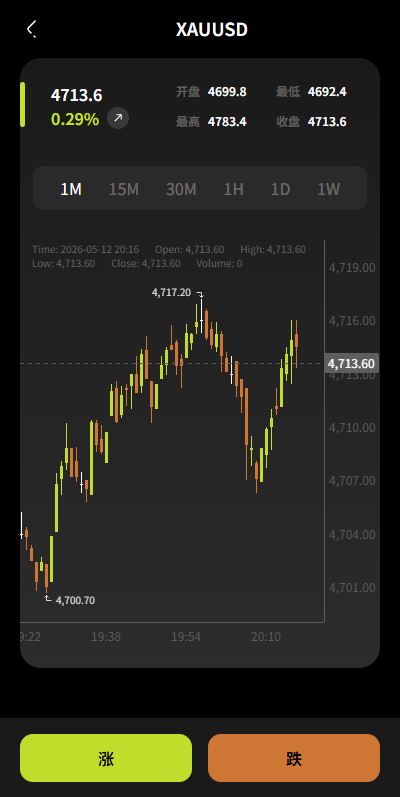
Task: Select the 1M timeframe tab
Action: [x=71, y=189]
